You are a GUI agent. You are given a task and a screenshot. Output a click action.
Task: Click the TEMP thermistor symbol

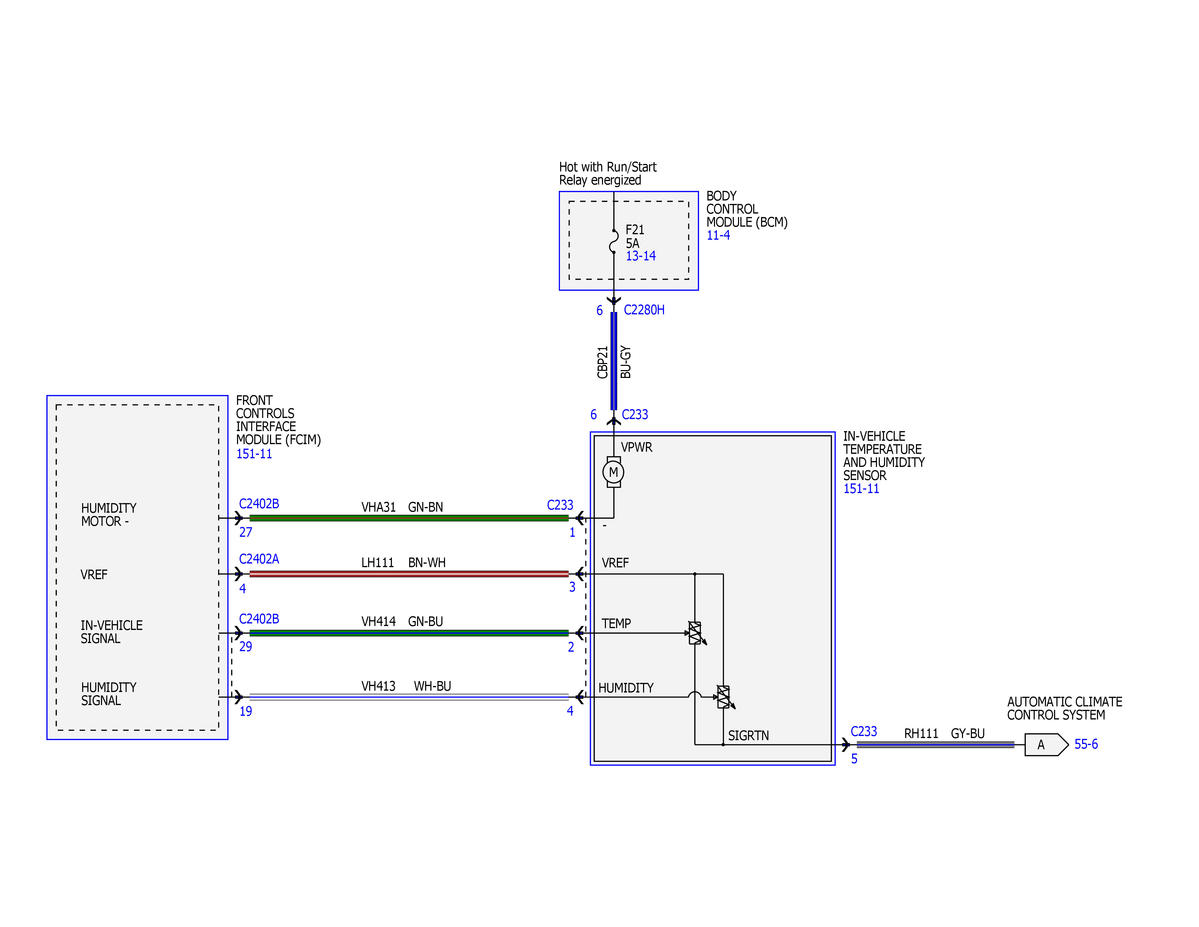tap(697, 633)
